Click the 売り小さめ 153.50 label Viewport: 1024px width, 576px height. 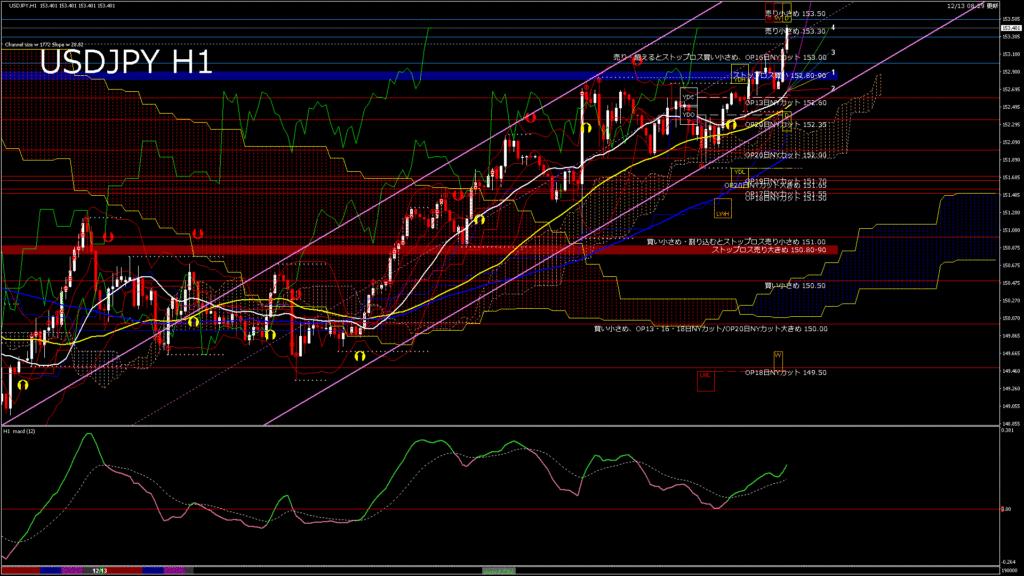pos(794,14)
